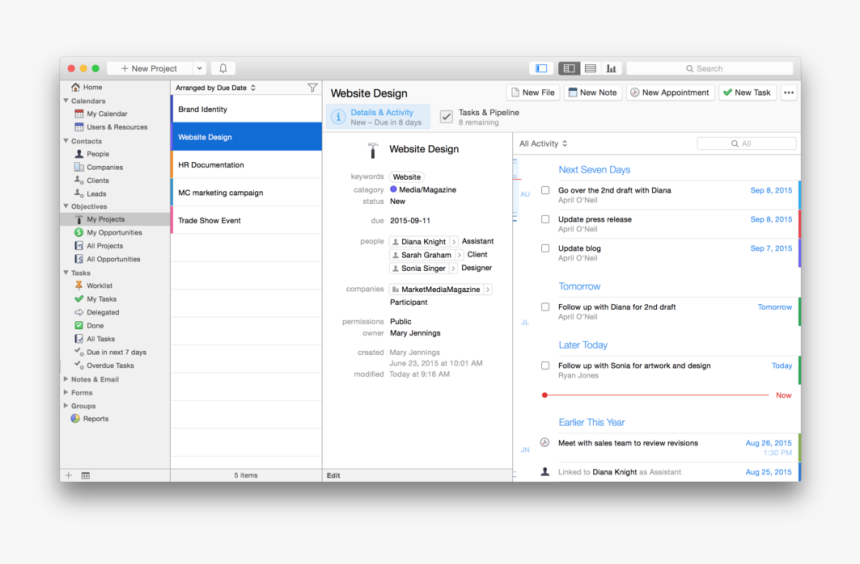Open the Clients contact list
Screen dimensions: 860x564
[92, 180]
